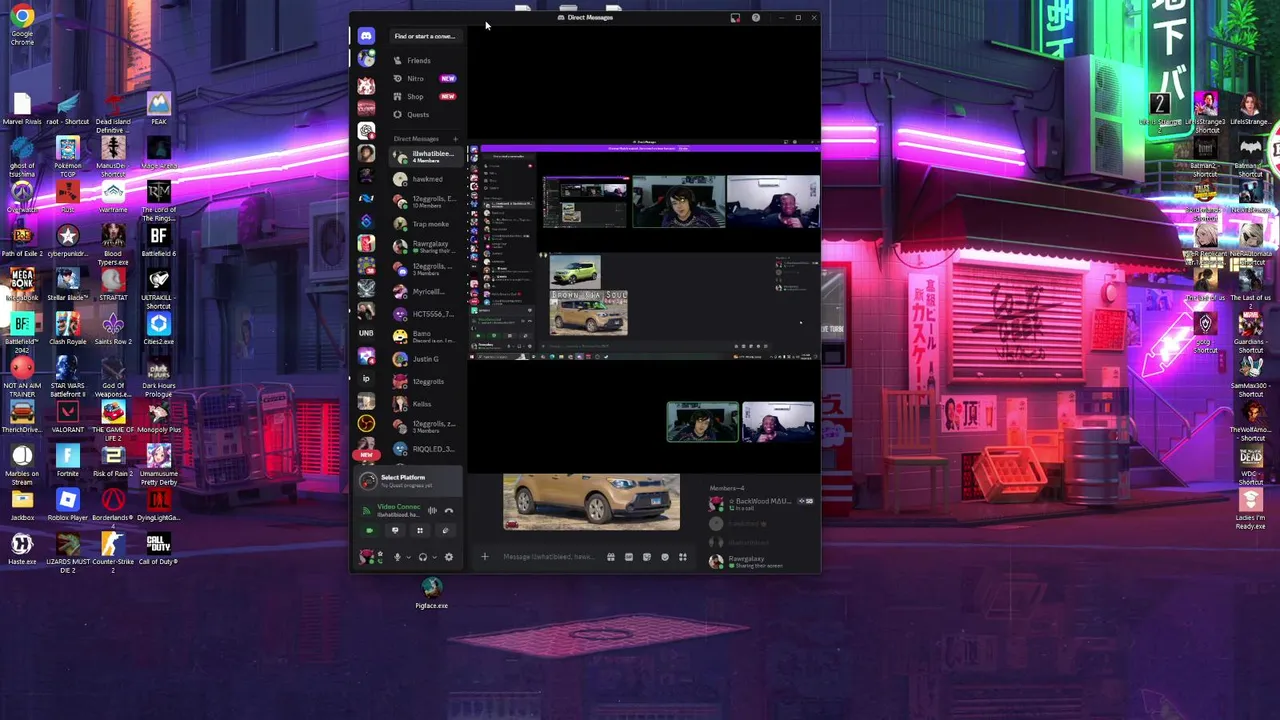The width and height of the screenshot is (1280, 720).
Task: Create a new DM with plus icon
Action: (455, 139)
